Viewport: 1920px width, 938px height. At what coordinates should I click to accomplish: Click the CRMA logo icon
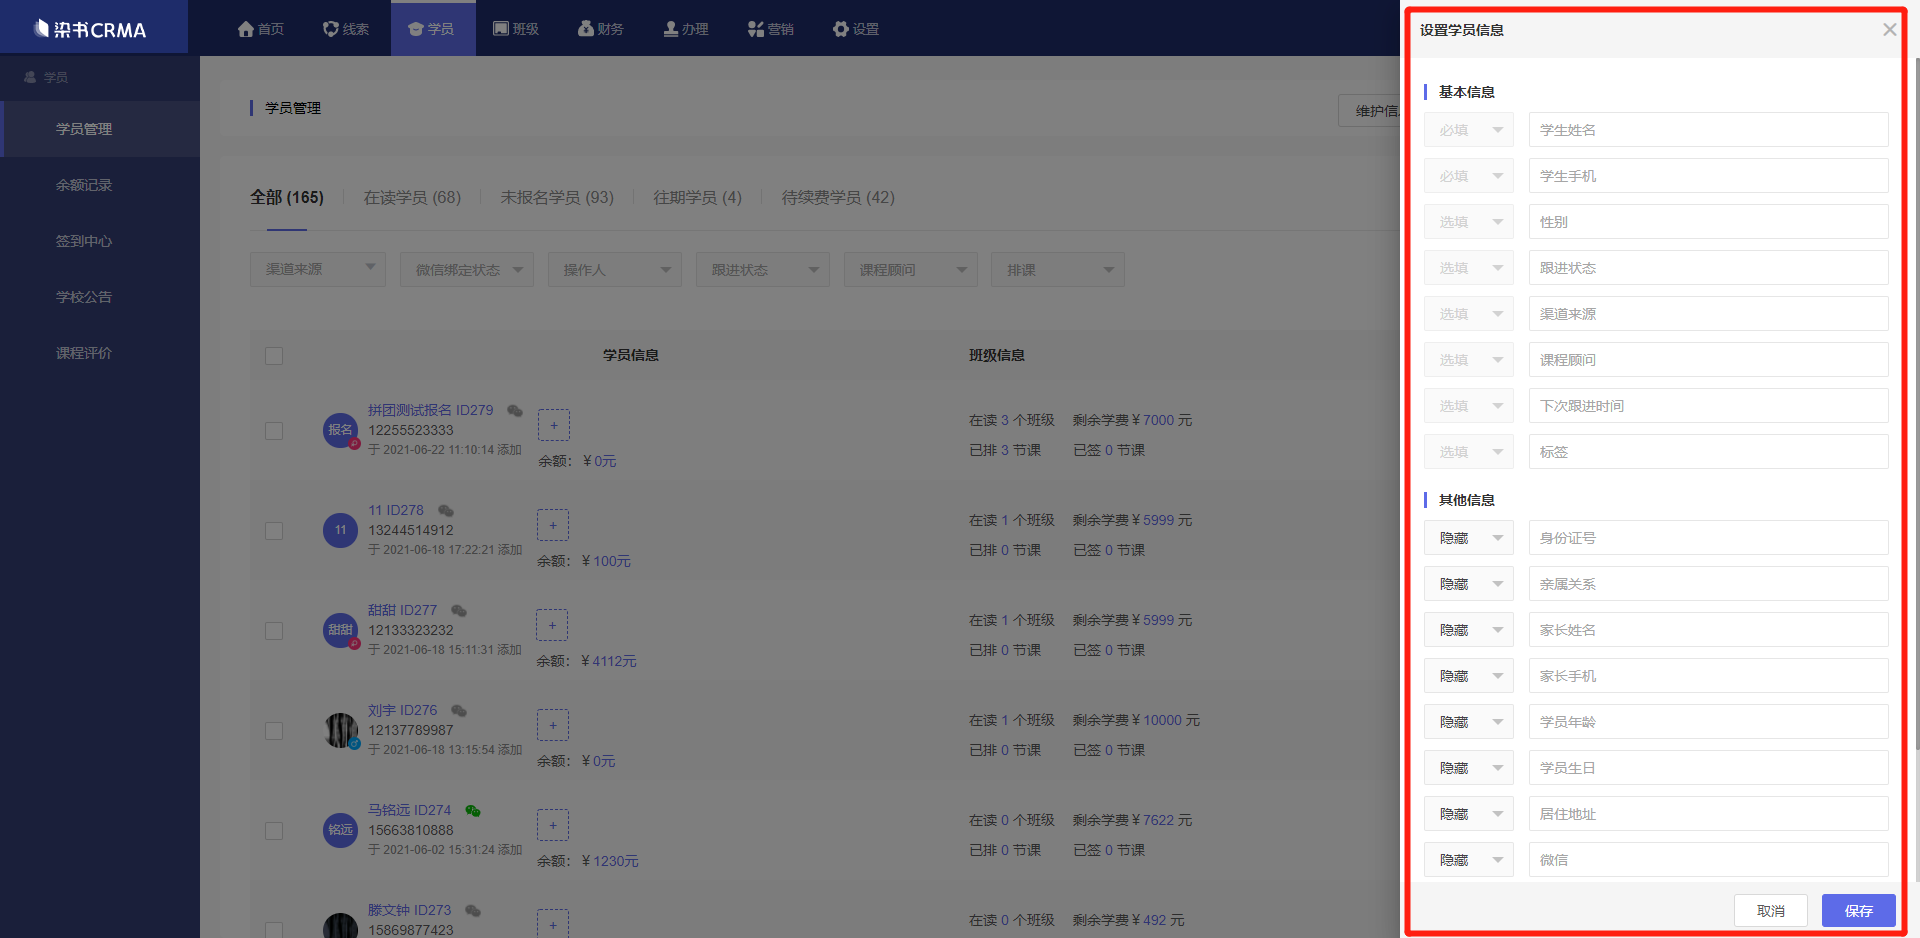tap(41, 28)
